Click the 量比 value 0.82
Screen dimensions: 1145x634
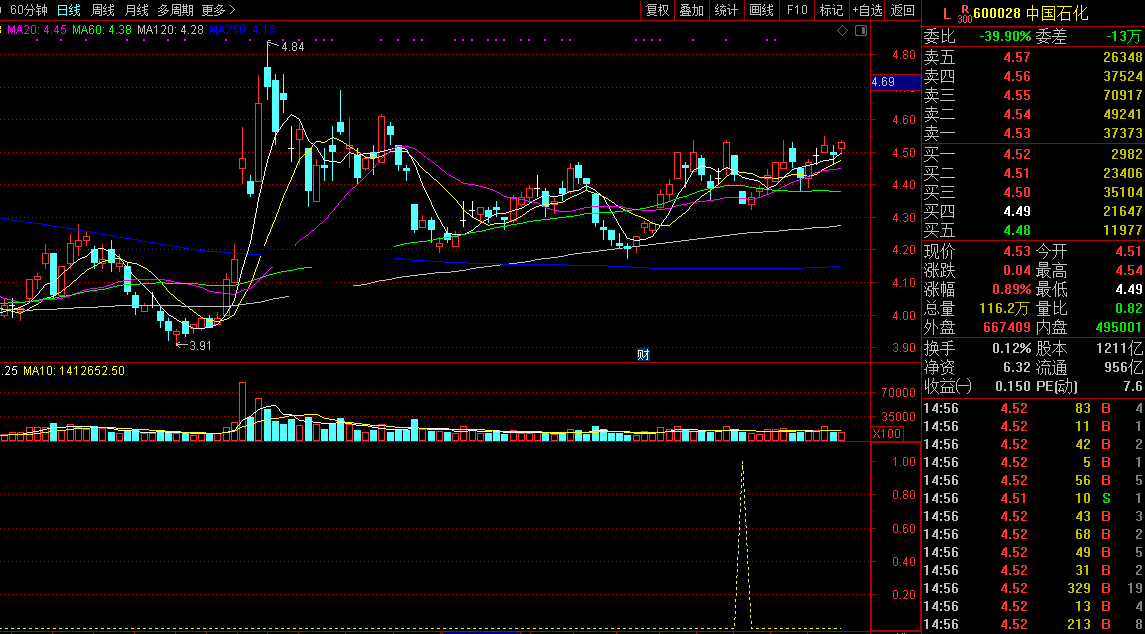pos(1129,309)
